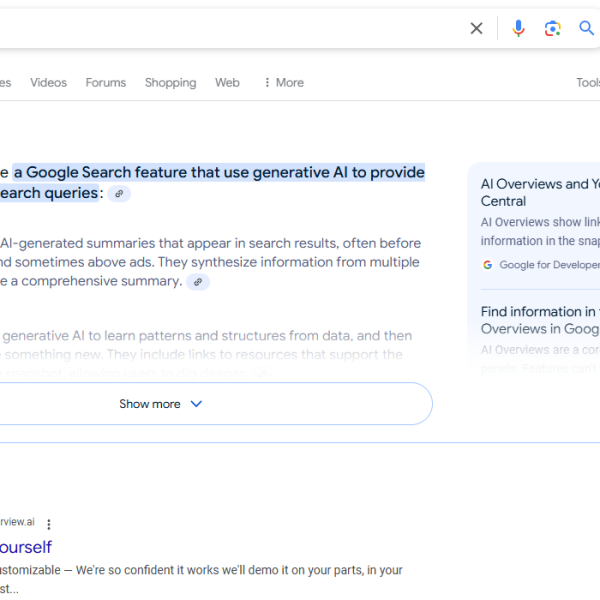Open the Videos results tab
The width and height of the screenshot is (600, 600).
click(49, 83)
